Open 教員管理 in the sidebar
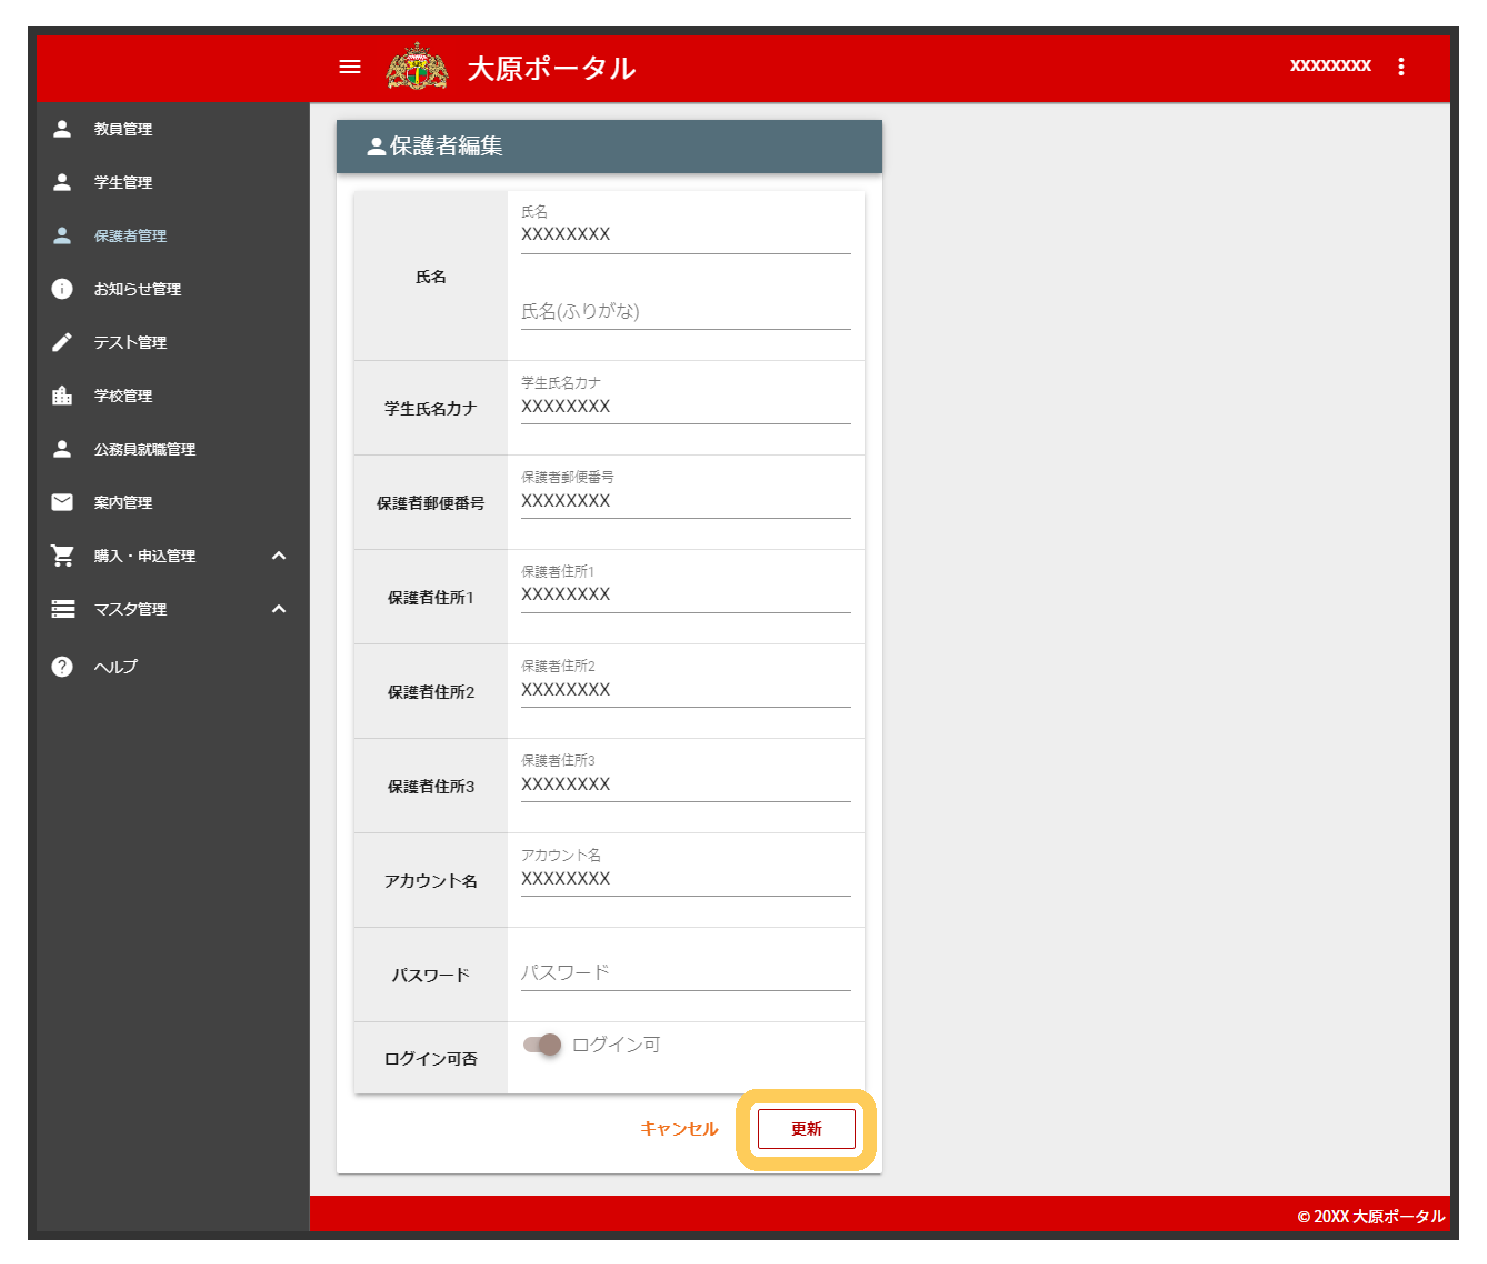This screenshot has width=1487, height=1264. coord(123,129)
